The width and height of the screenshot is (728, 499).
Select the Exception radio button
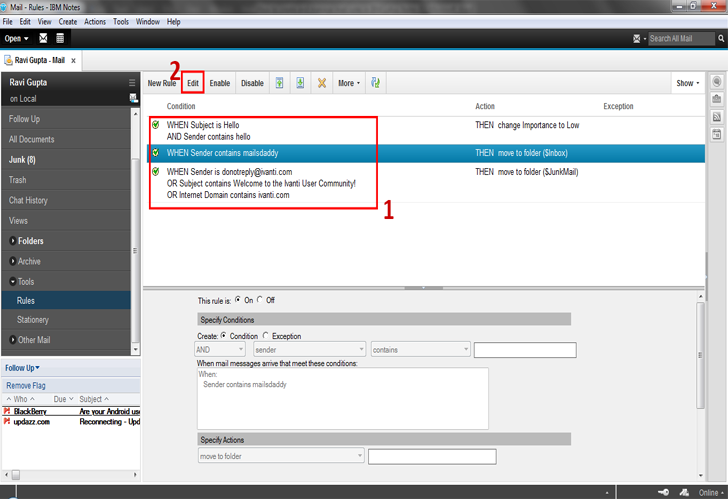(266, 335)
